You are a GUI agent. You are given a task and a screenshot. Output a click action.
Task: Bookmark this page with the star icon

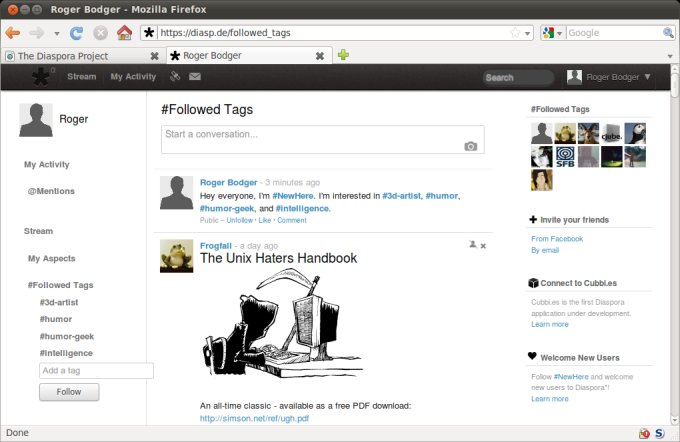point(515,32)
